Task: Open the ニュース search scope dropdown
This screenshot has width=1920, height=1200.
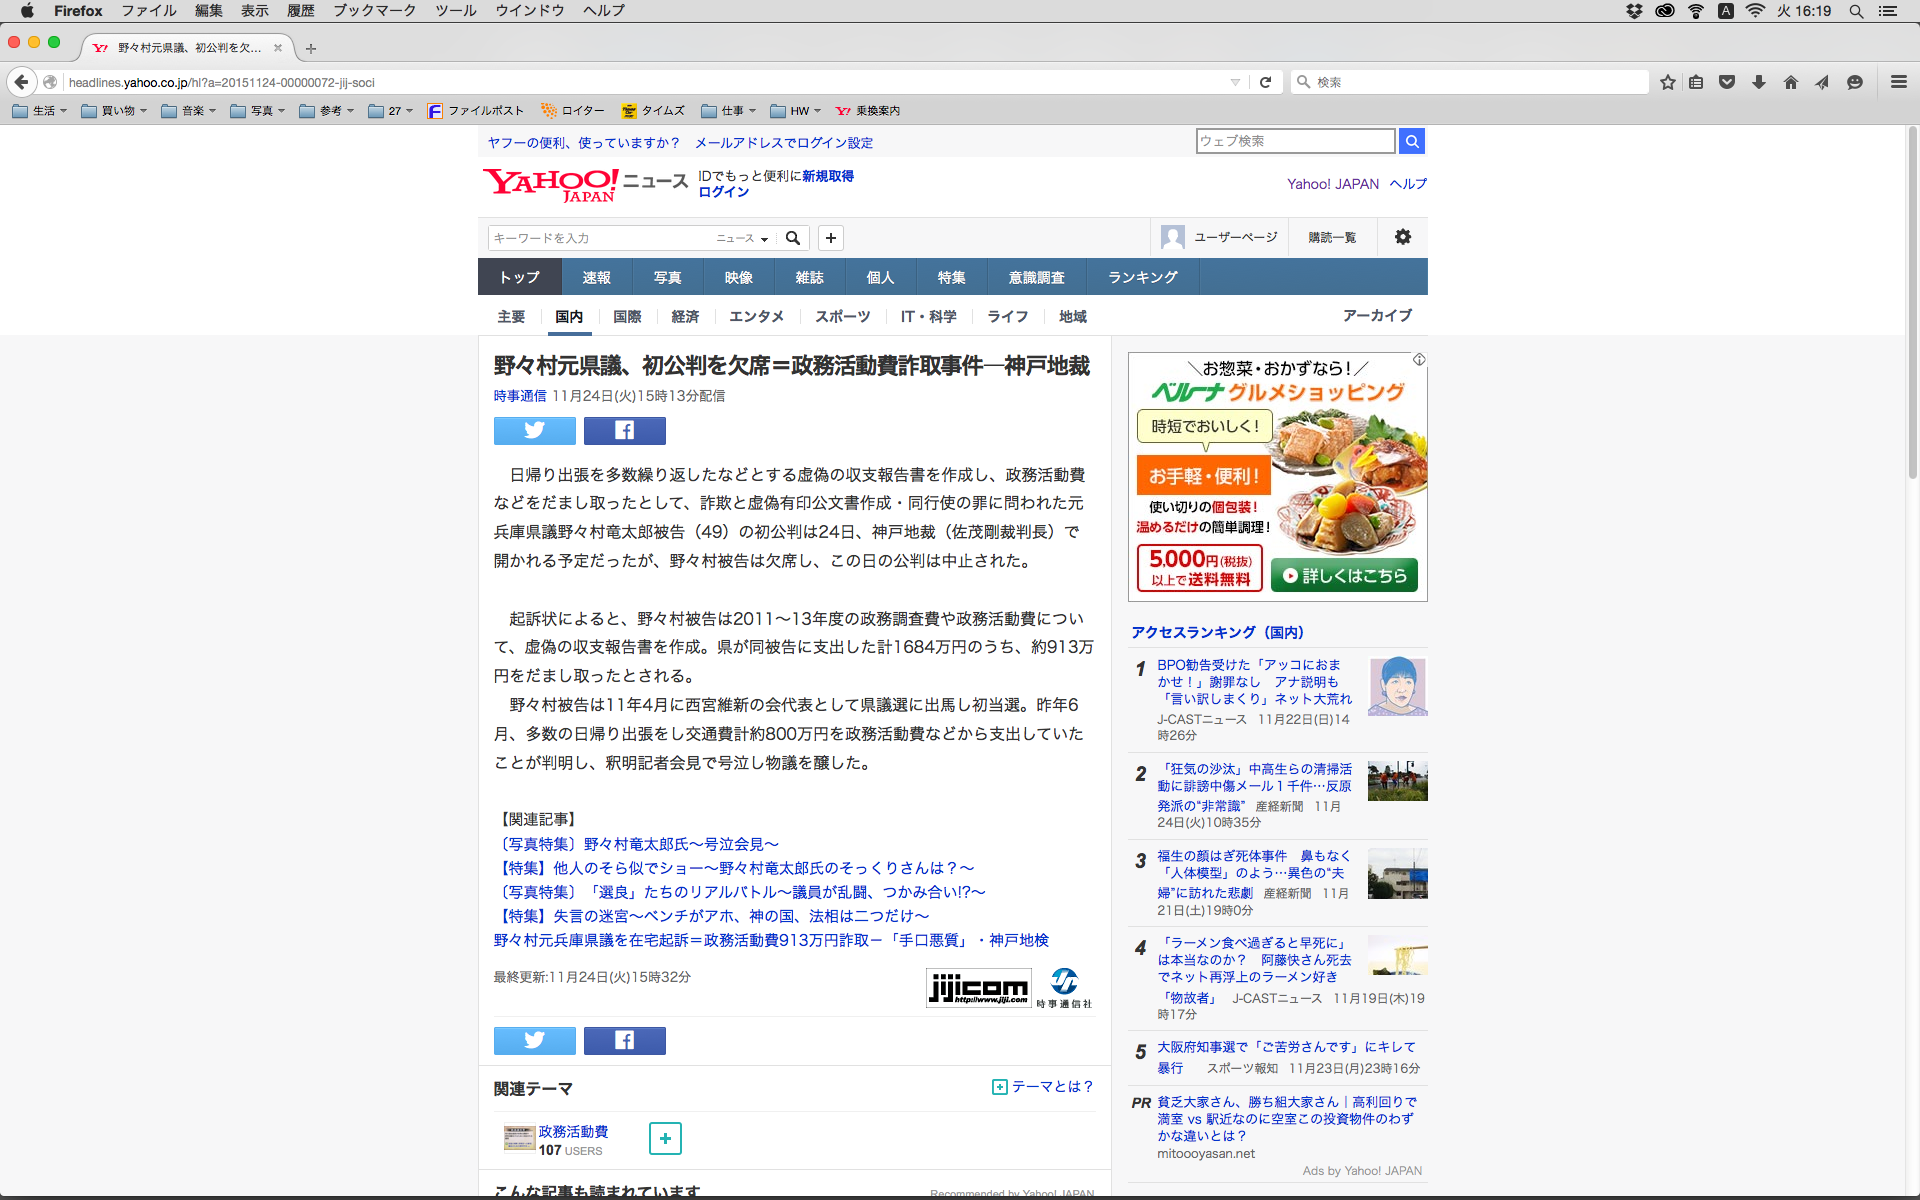Action: tap(742, 238)
